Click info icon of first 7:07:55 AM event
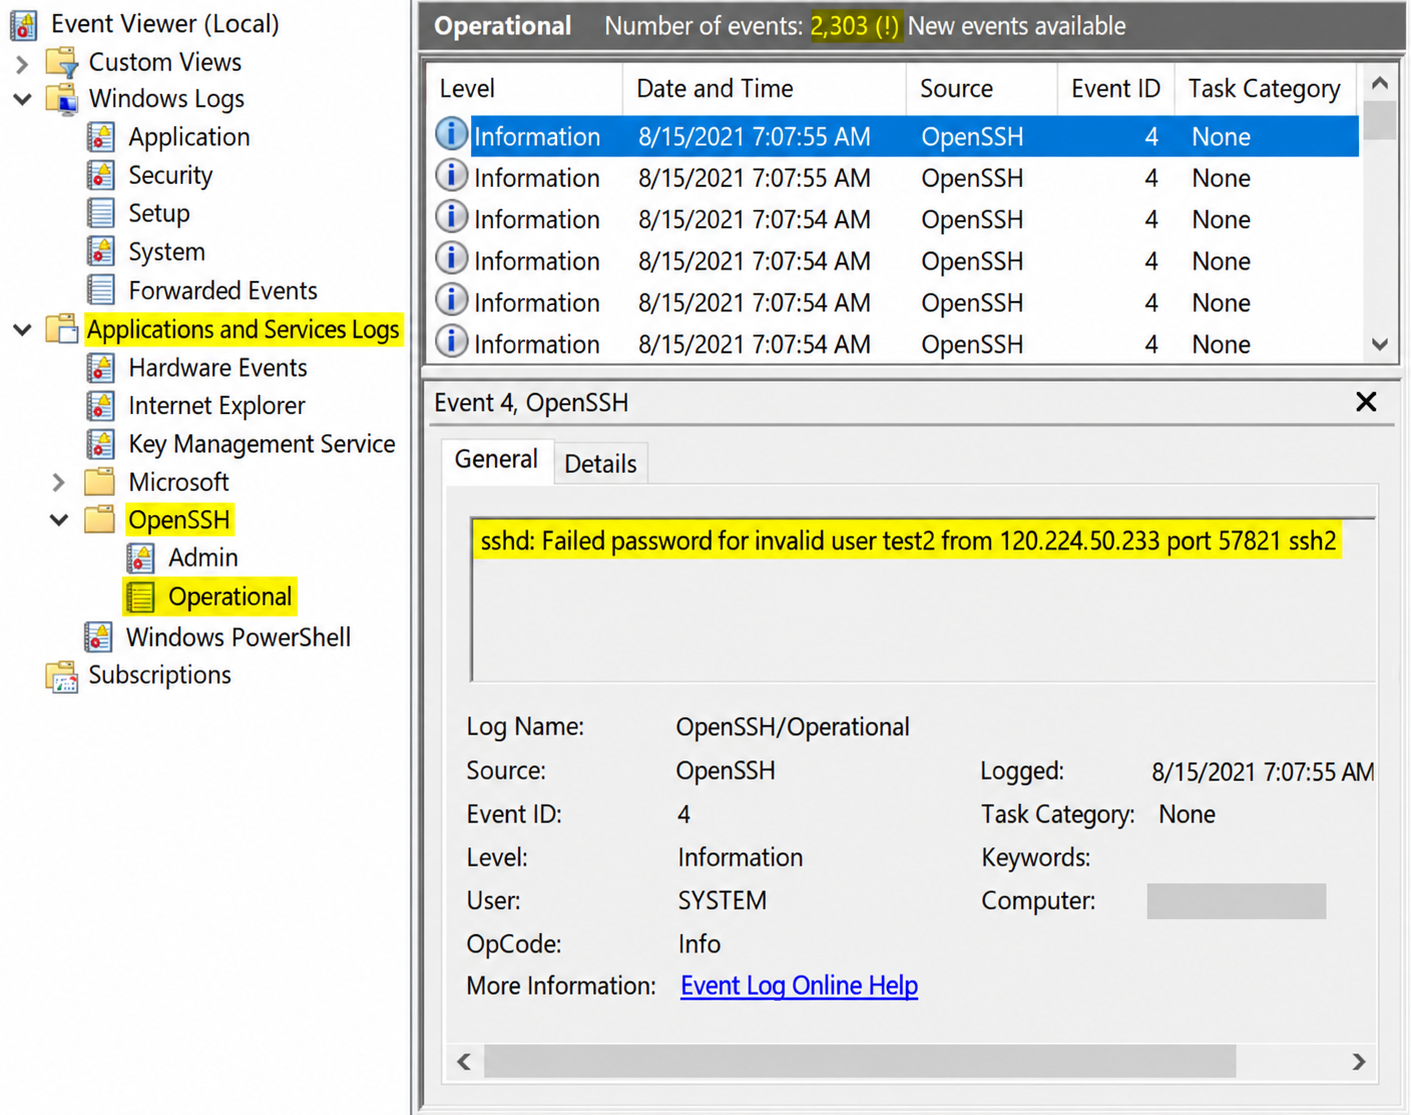 [x=451, y=134]
